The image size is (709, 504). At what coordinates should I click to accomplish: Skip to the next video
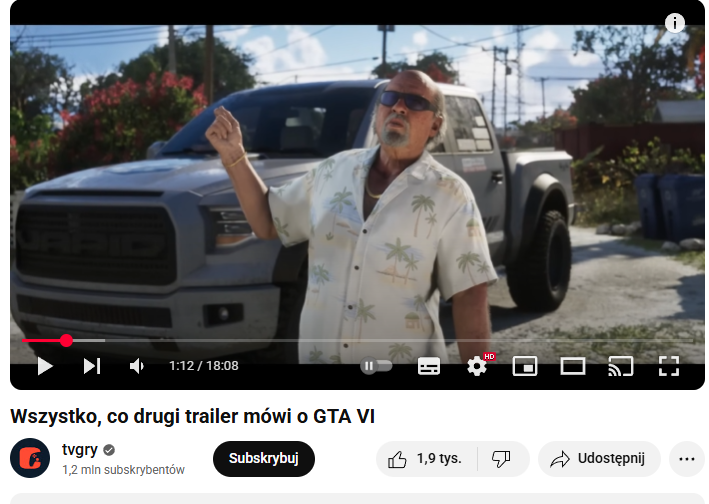tap(92, 366)
